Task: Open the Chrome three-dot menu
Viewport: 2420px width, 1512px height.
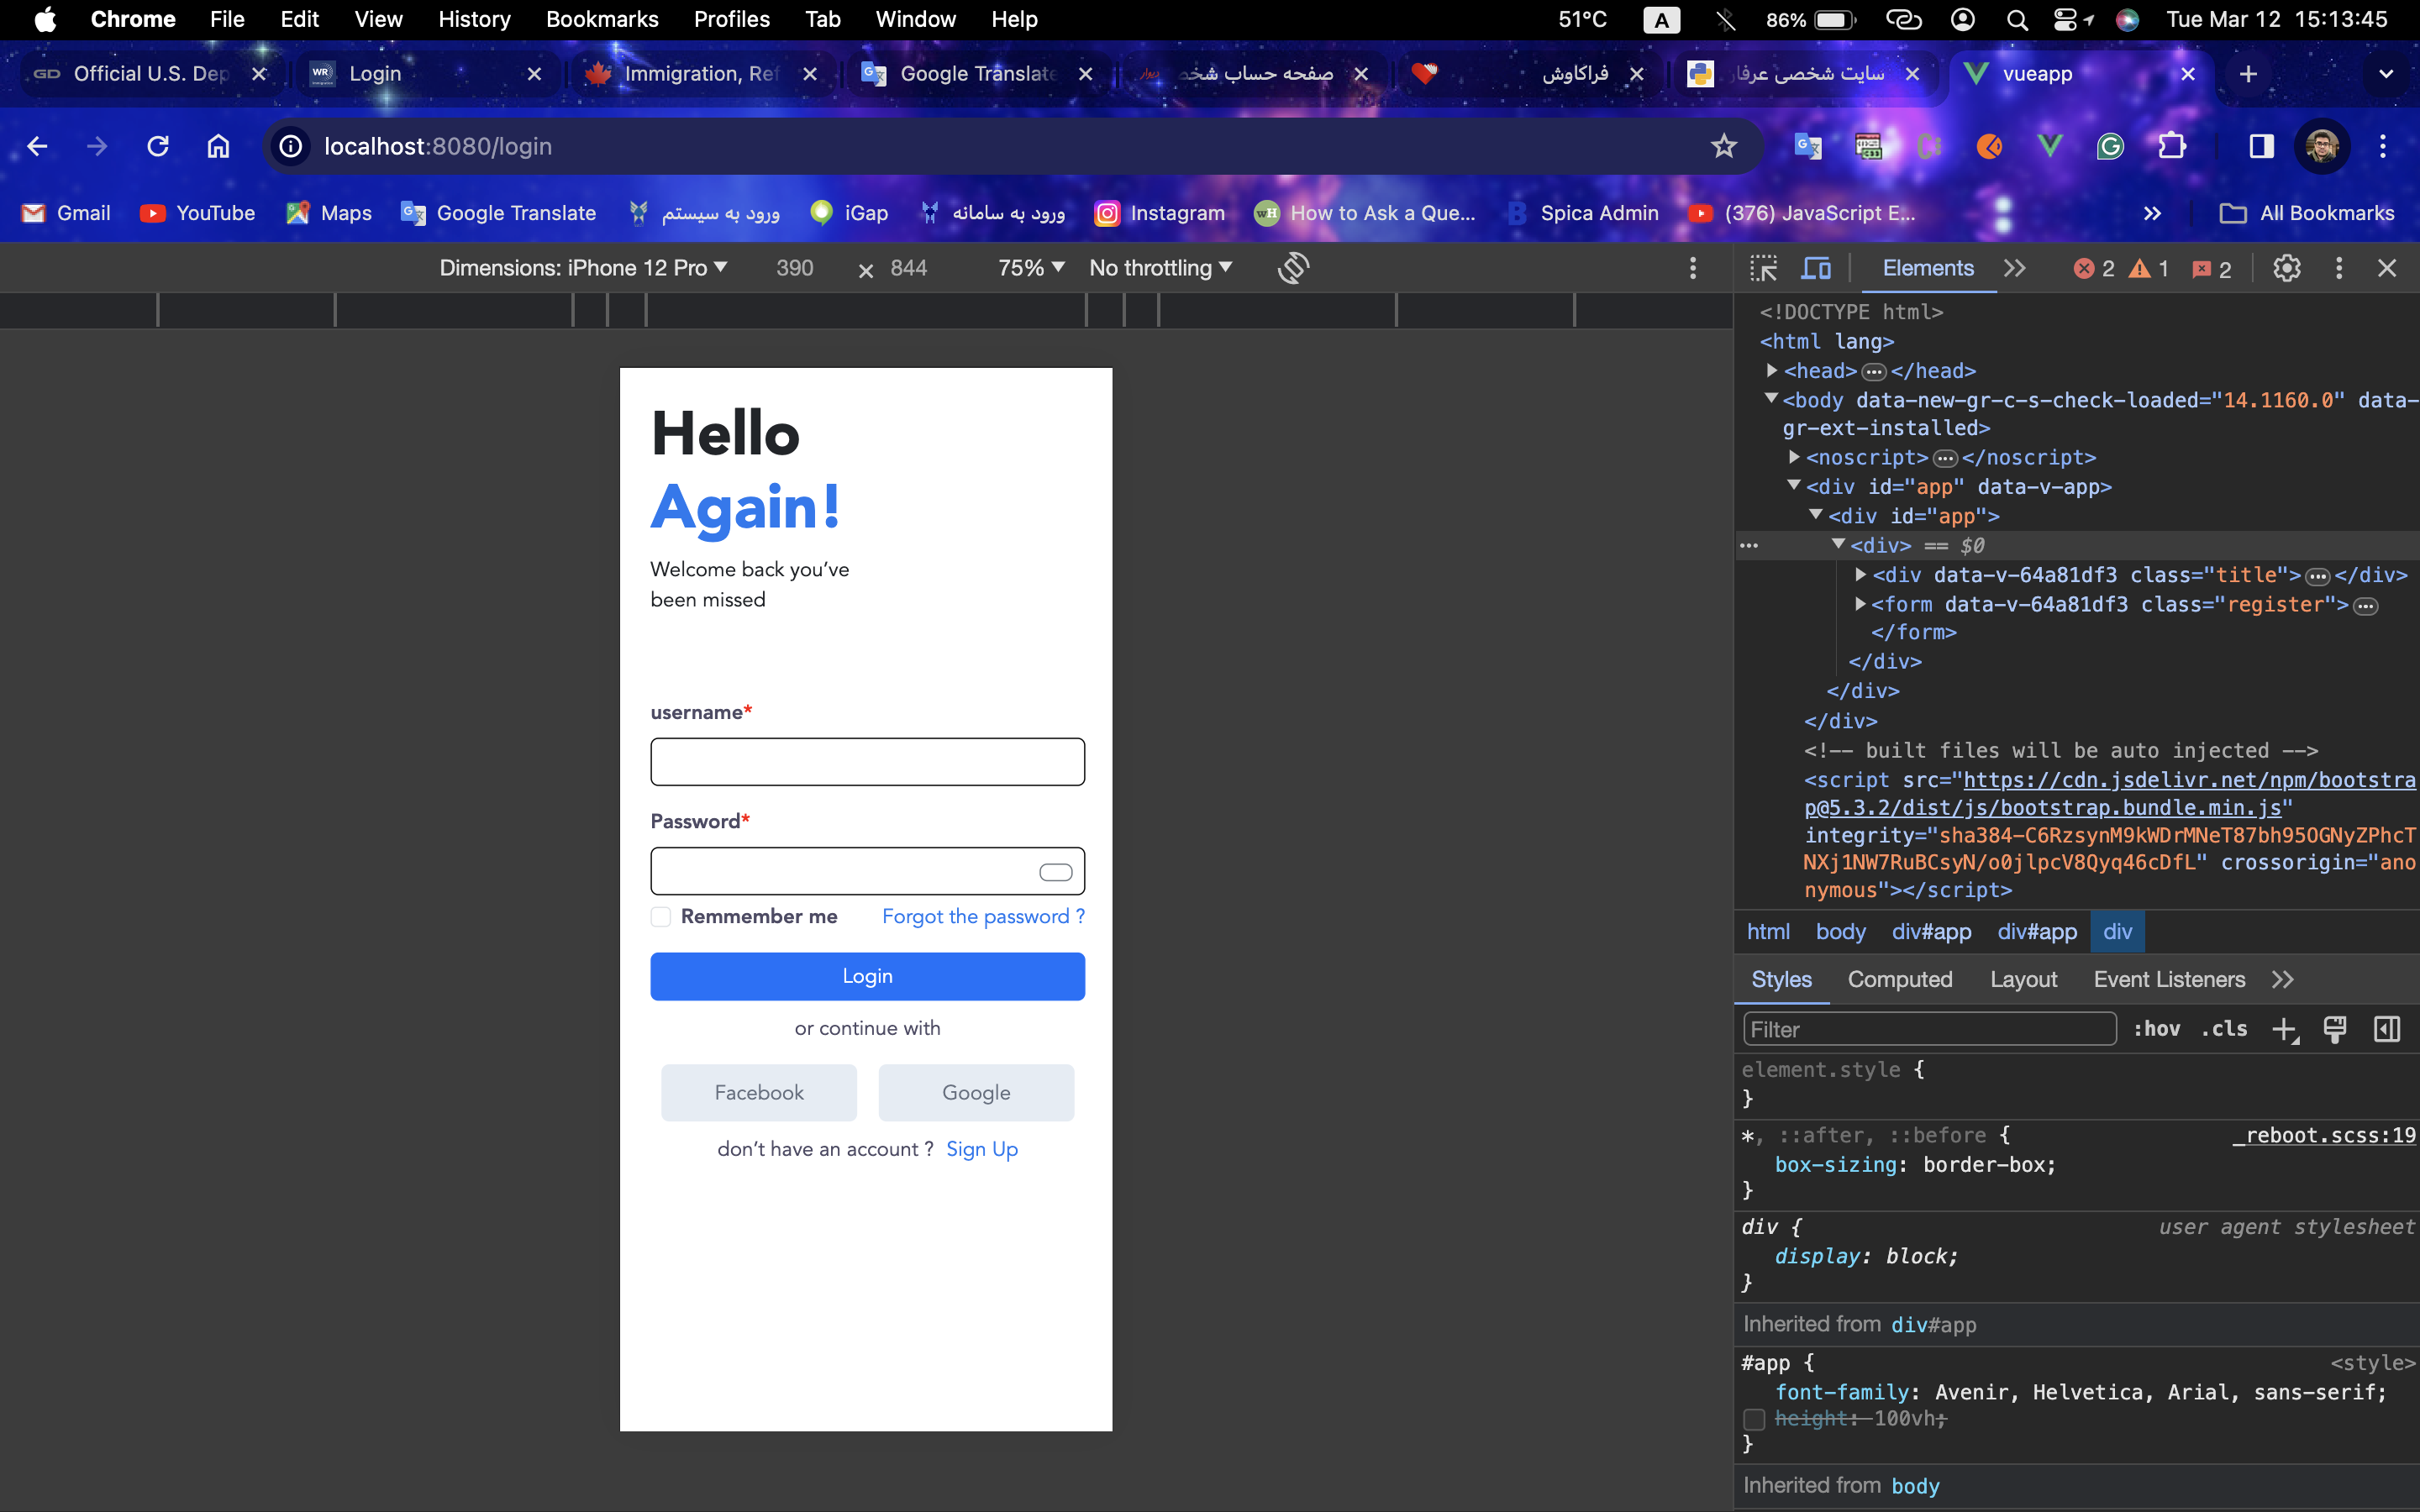Action: pos(2383,147)
